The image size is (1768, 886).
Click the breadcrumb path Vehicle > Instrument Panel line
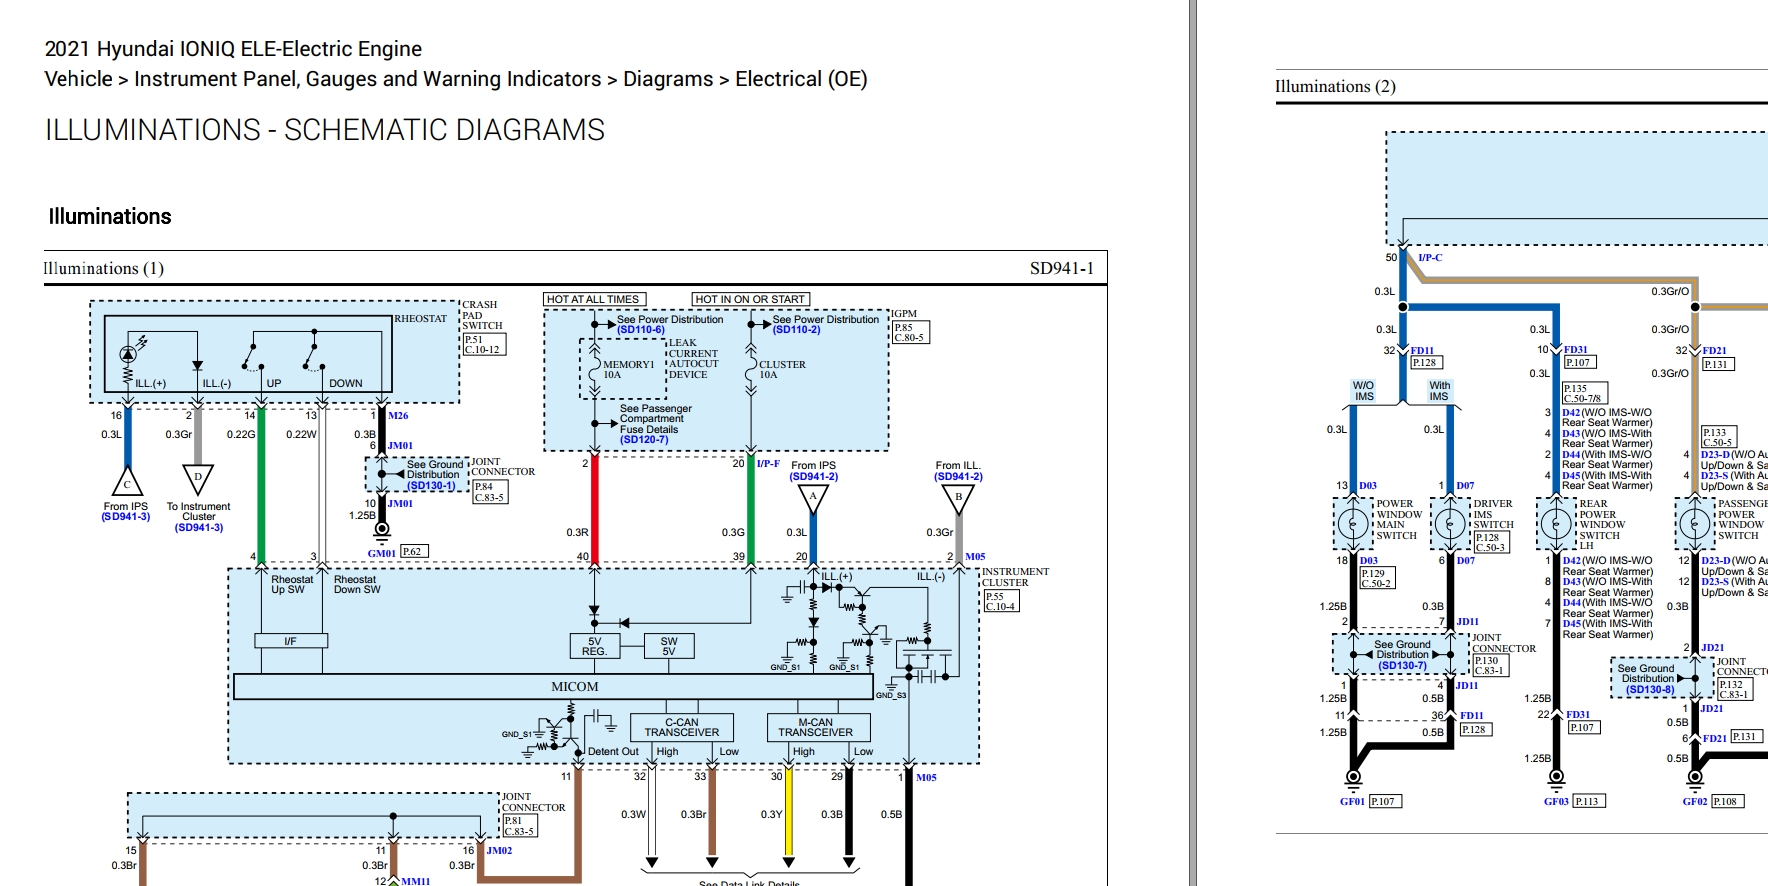click(x=456, y=79)
